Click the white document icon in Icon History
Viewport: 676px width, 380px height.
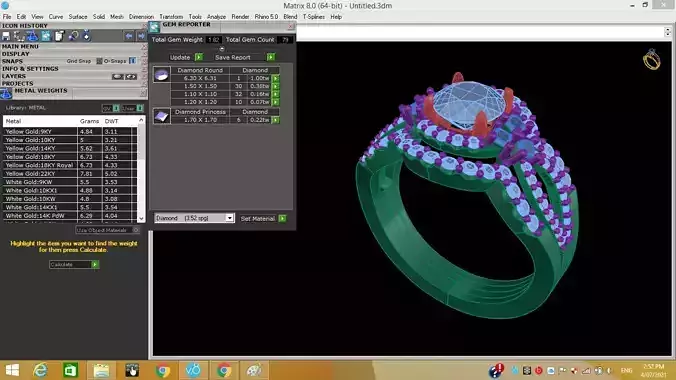59,36
